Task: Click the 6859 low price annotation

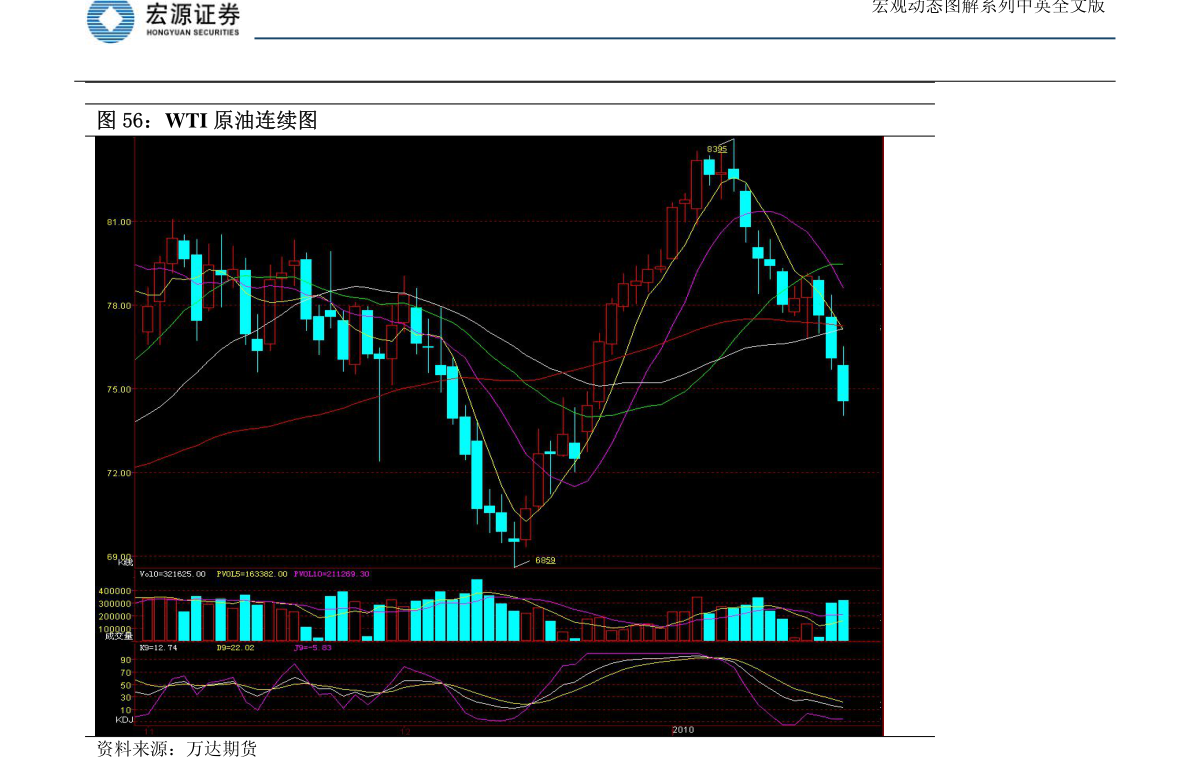Action: point(545,560)
